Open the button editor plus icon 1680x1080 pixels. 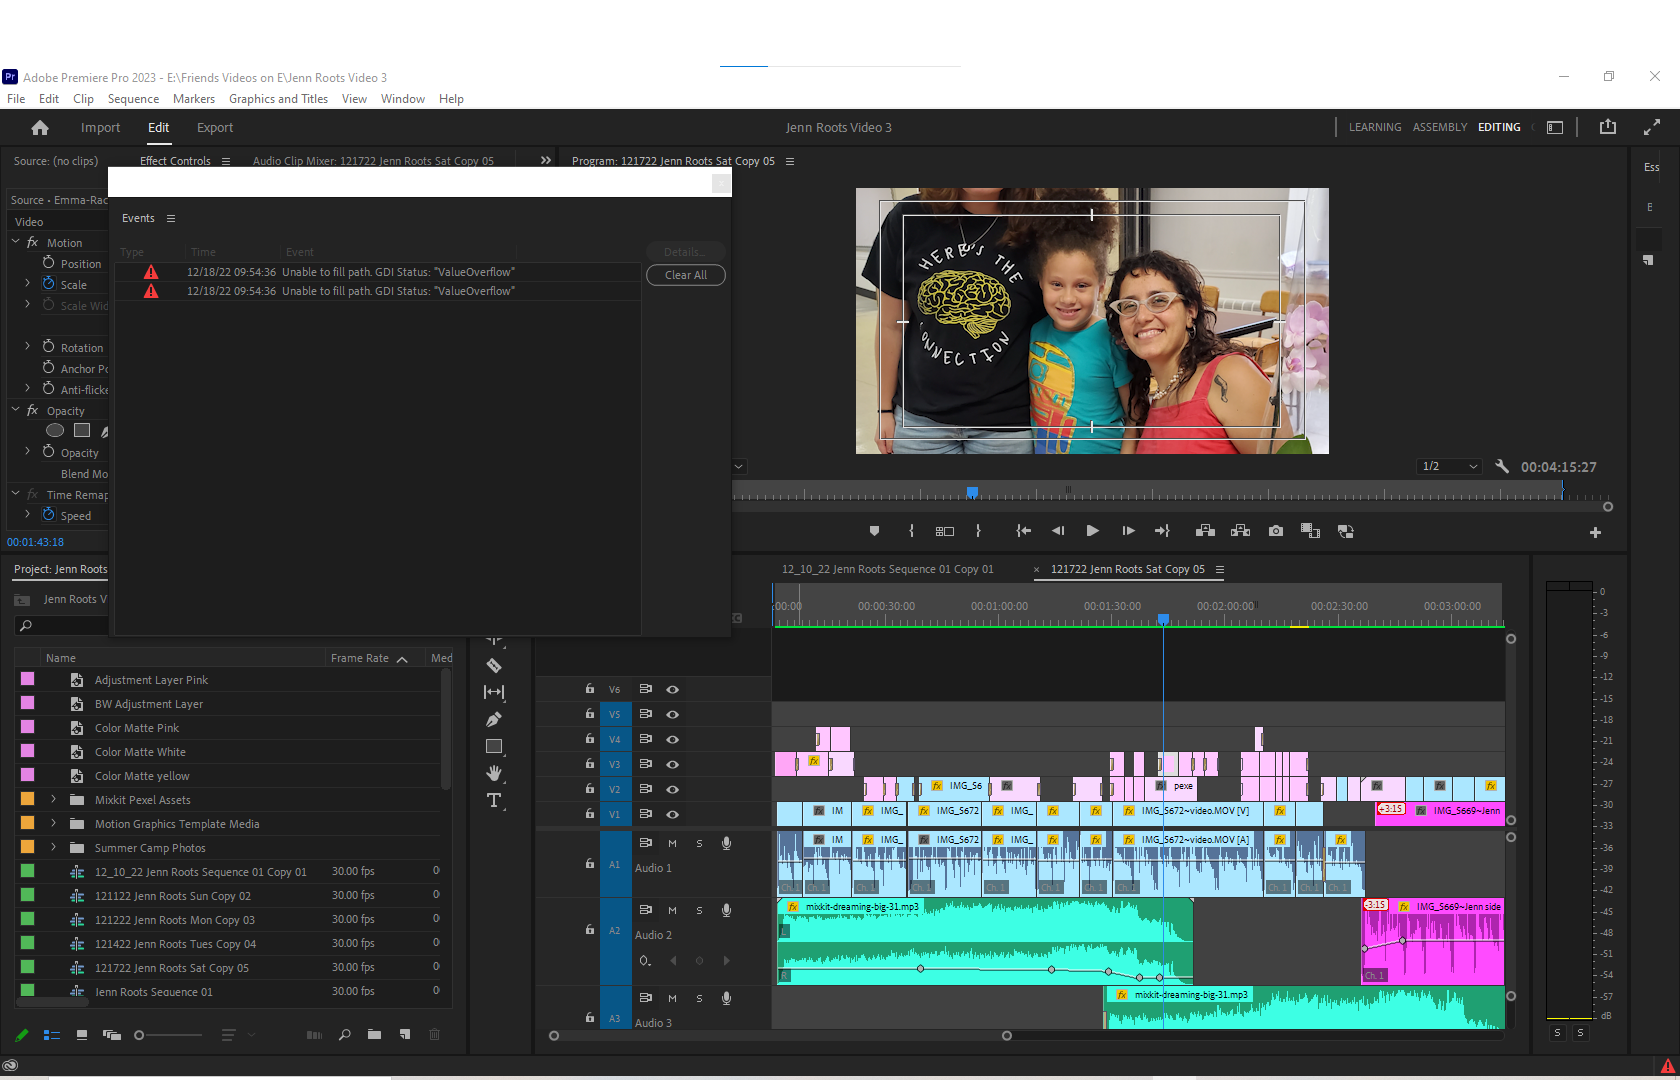point(1595,532)
